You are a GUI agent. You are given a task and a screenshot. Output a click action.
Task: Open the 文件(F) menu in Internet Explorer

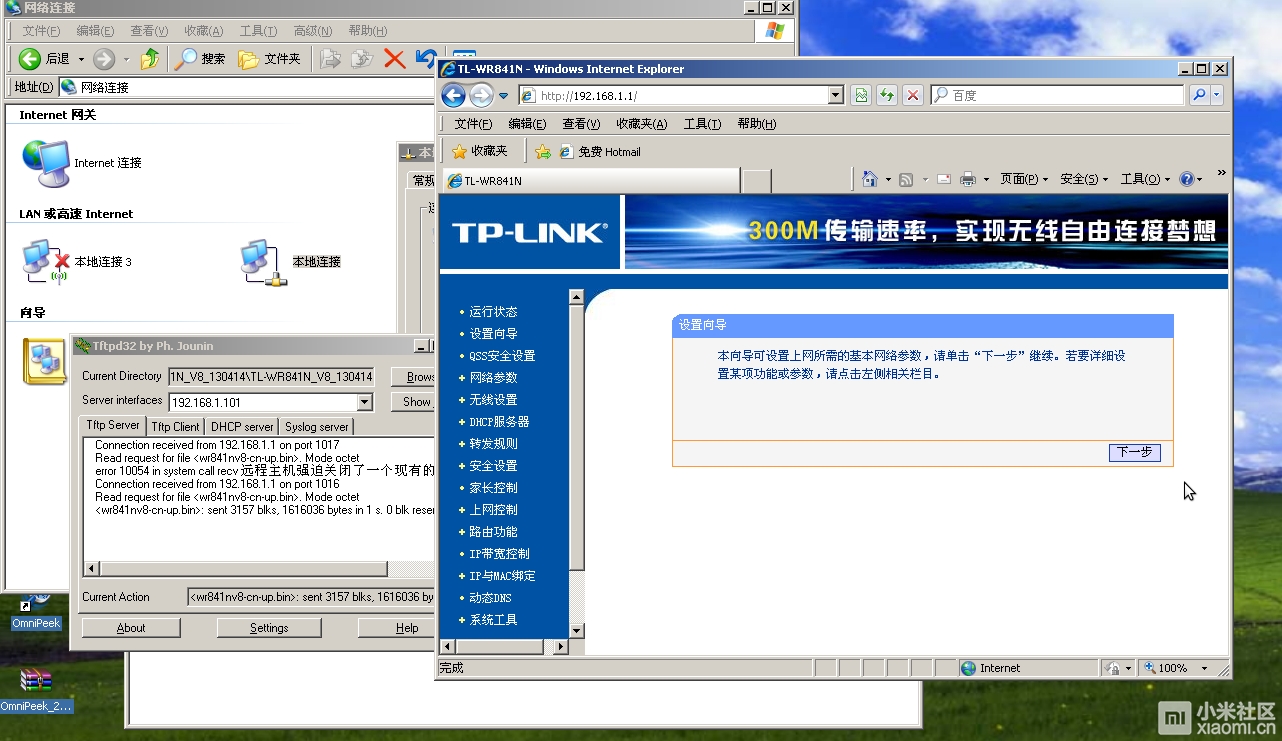pos(473,124)
